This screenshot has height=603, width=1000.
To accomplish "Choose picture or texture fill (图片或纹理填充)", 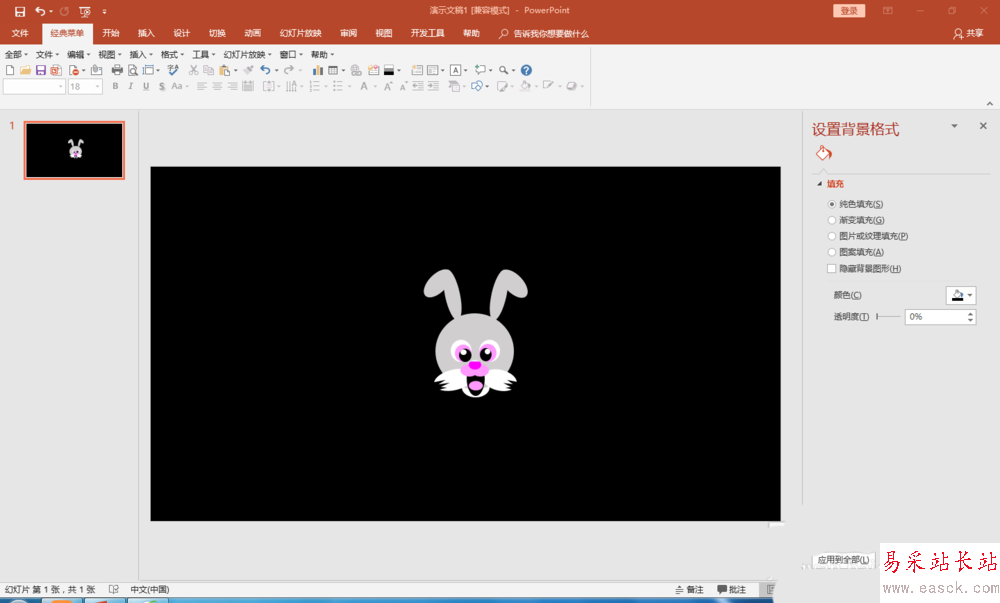I will click(x=831, y=236).
